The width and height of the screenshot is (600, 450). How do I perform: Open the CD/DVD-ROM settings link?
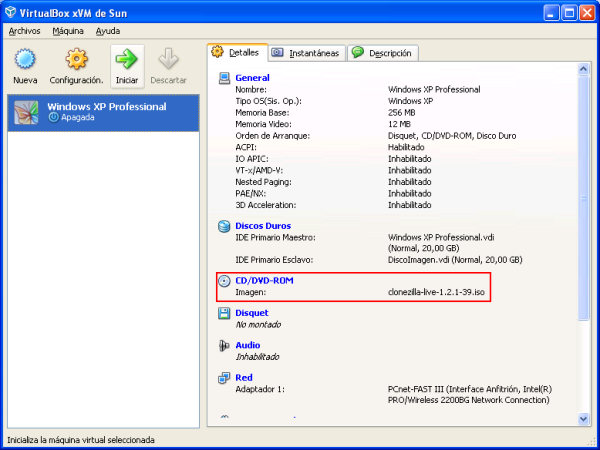coord(264,281)
